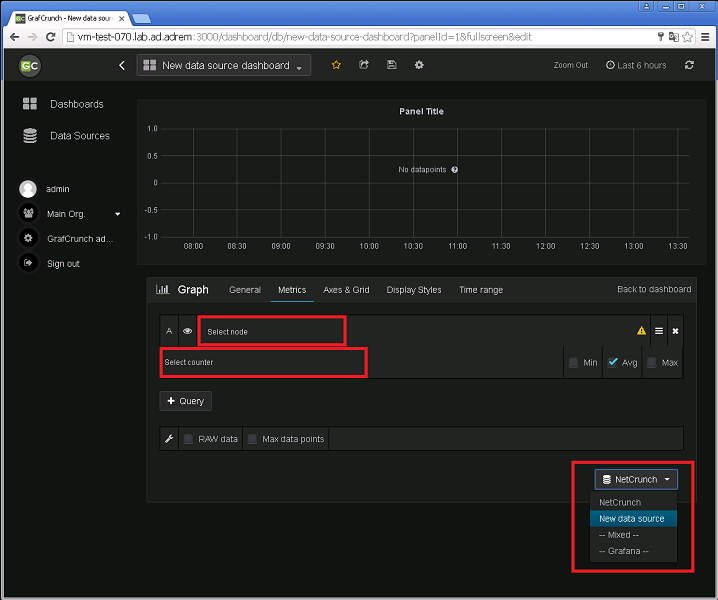The height and width of the screenshot is (600, 718).
Task: Choose -- Mixed -- in the list
Action: [633, 535]
